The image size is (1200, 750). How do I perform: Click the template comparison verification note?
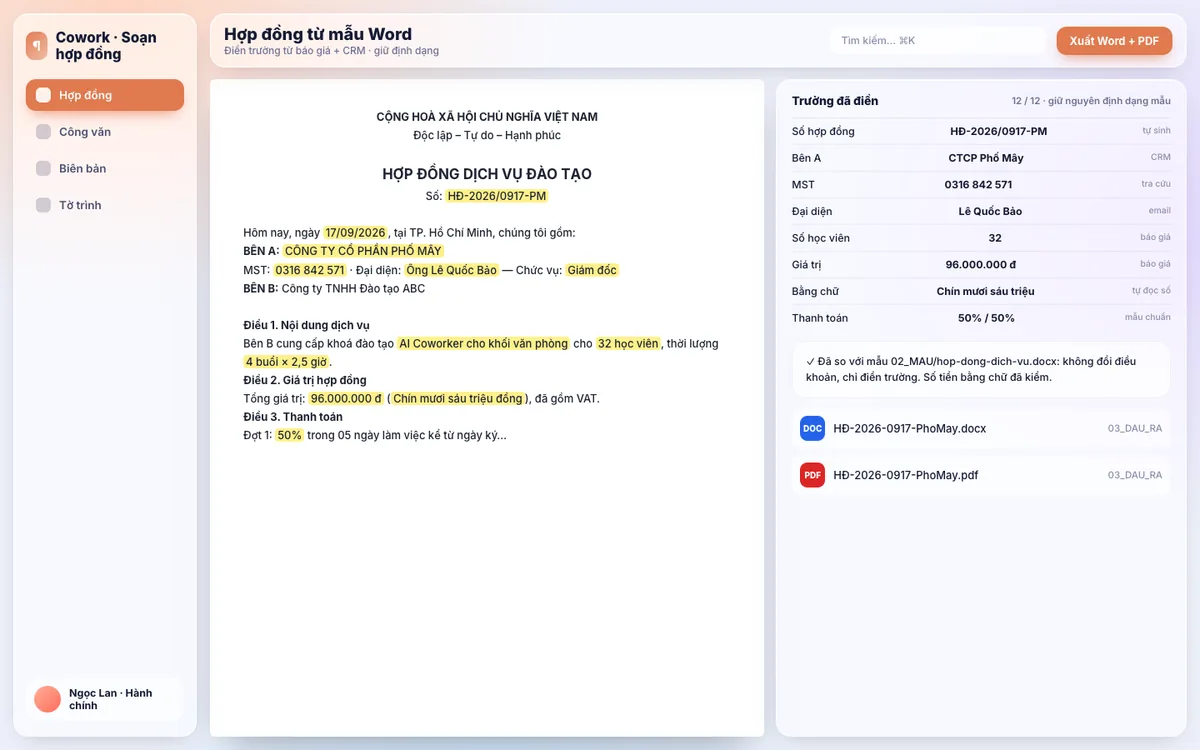click(981, 369)
